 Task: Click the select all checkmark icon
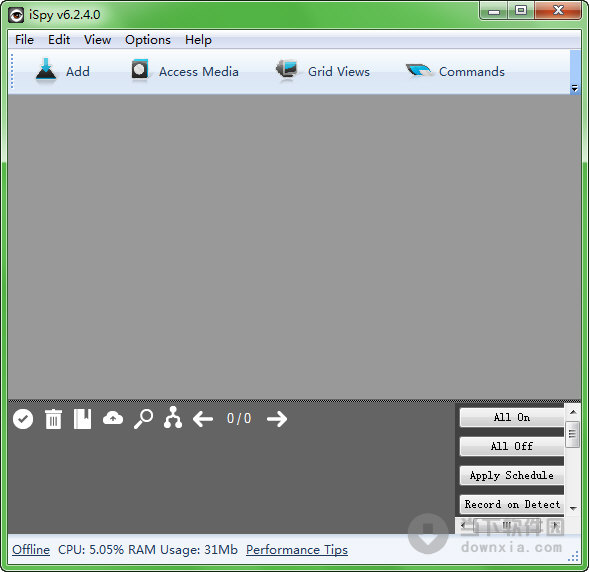pos(23,419)
